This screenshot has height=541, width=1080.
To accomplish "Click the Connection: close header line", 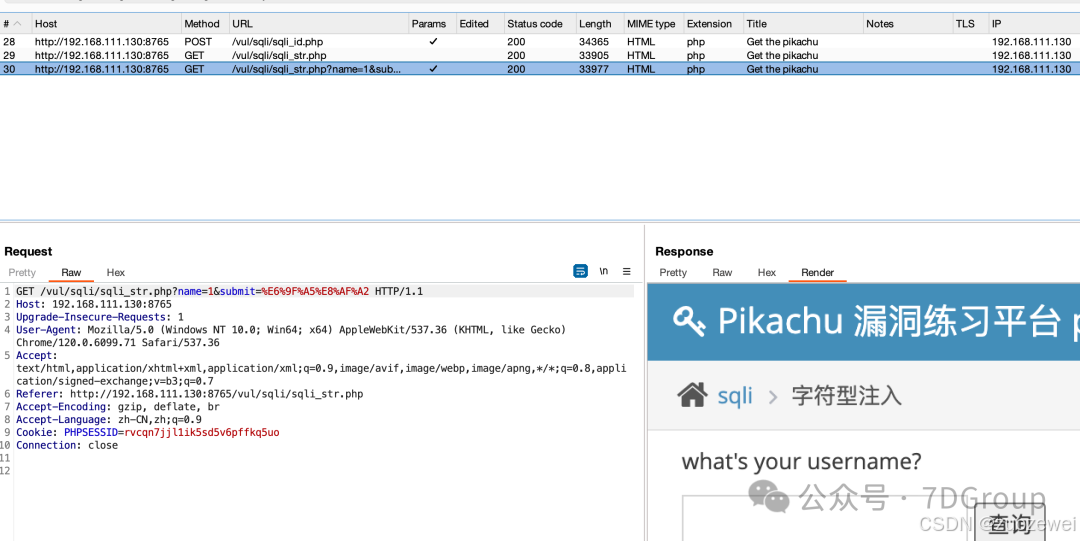I will (x=67, y=445).
